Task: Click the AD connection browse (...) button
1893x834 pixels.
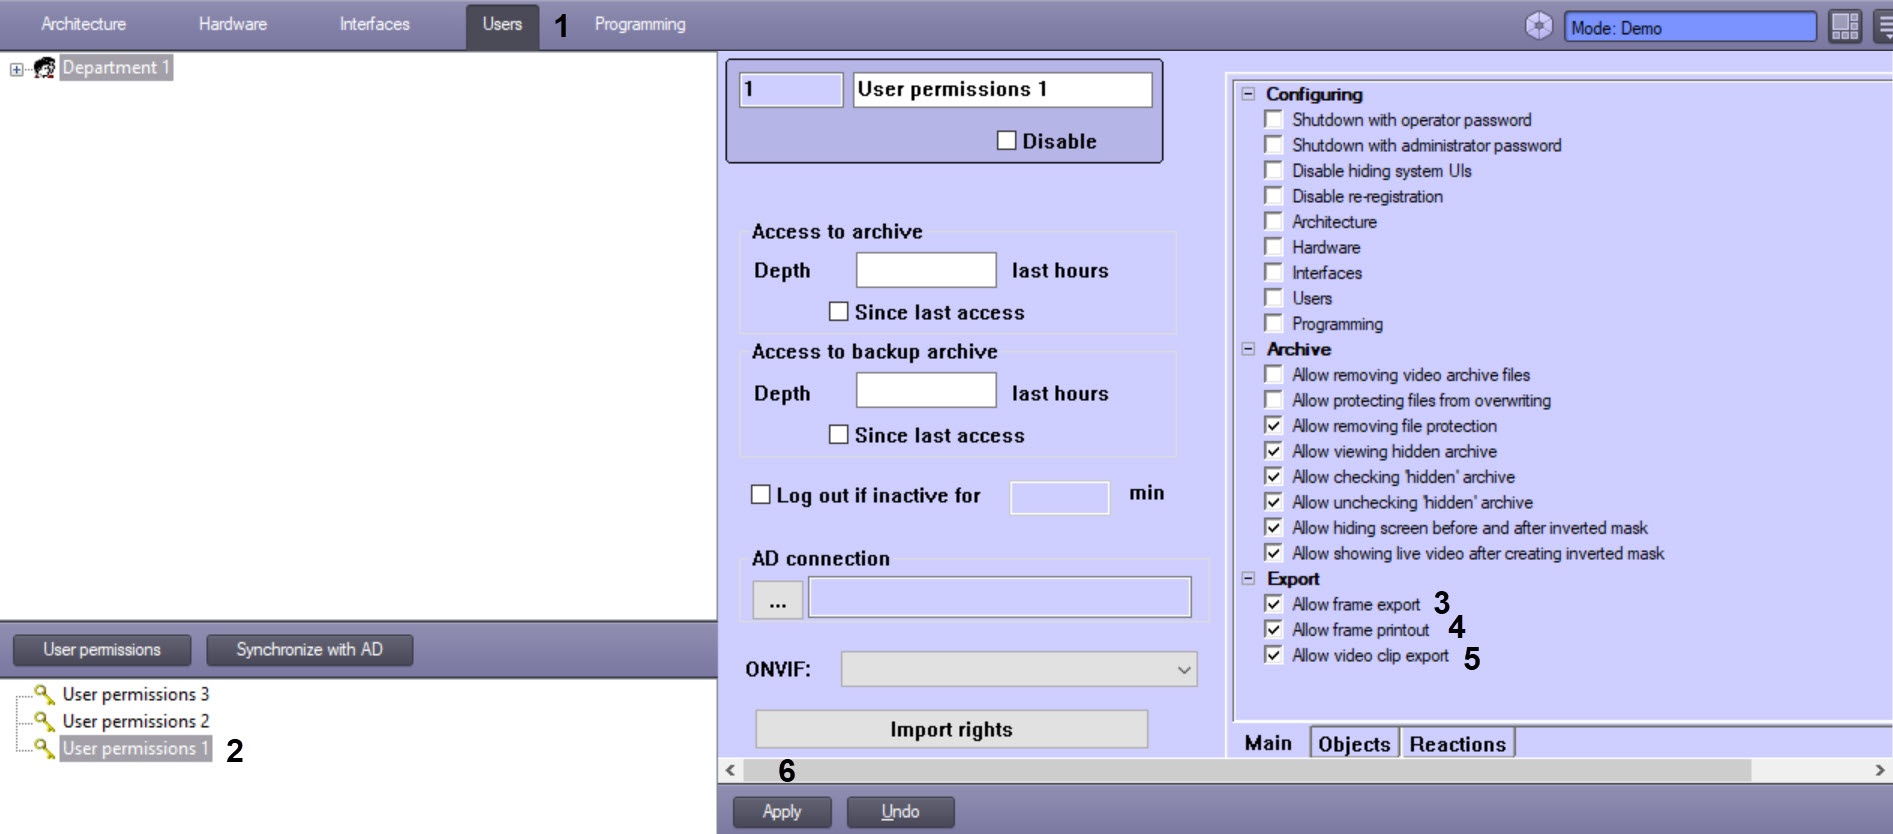Action: pos(777,600)
